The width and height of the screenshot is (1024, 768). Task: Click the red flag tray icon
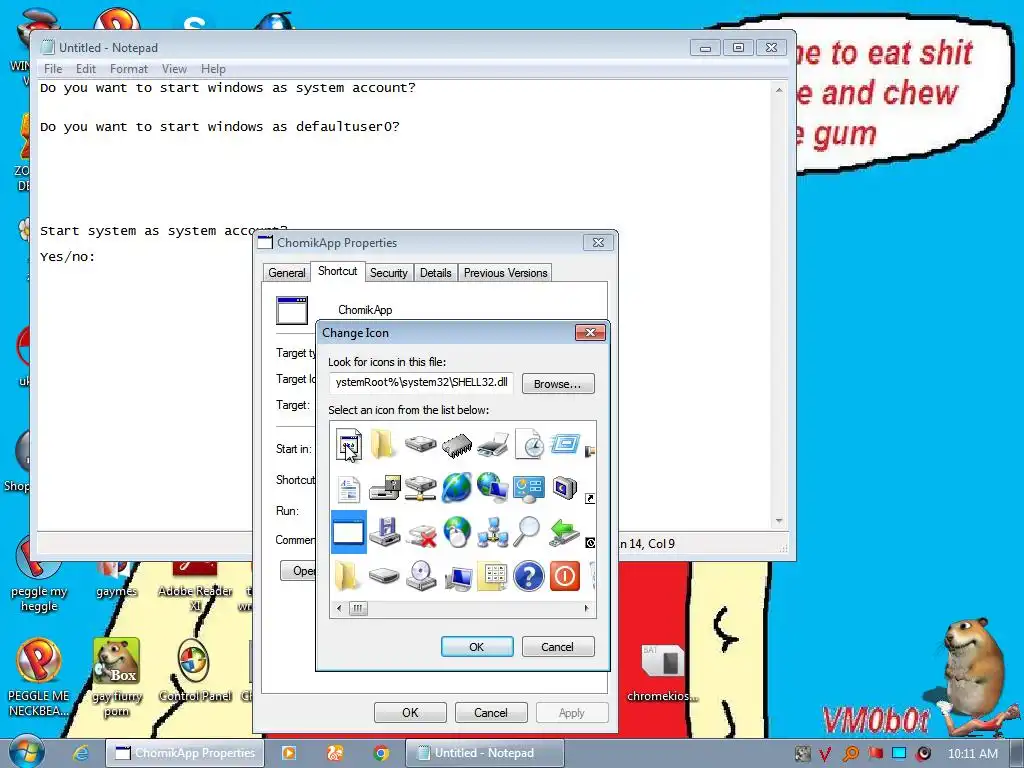point(875,753)
